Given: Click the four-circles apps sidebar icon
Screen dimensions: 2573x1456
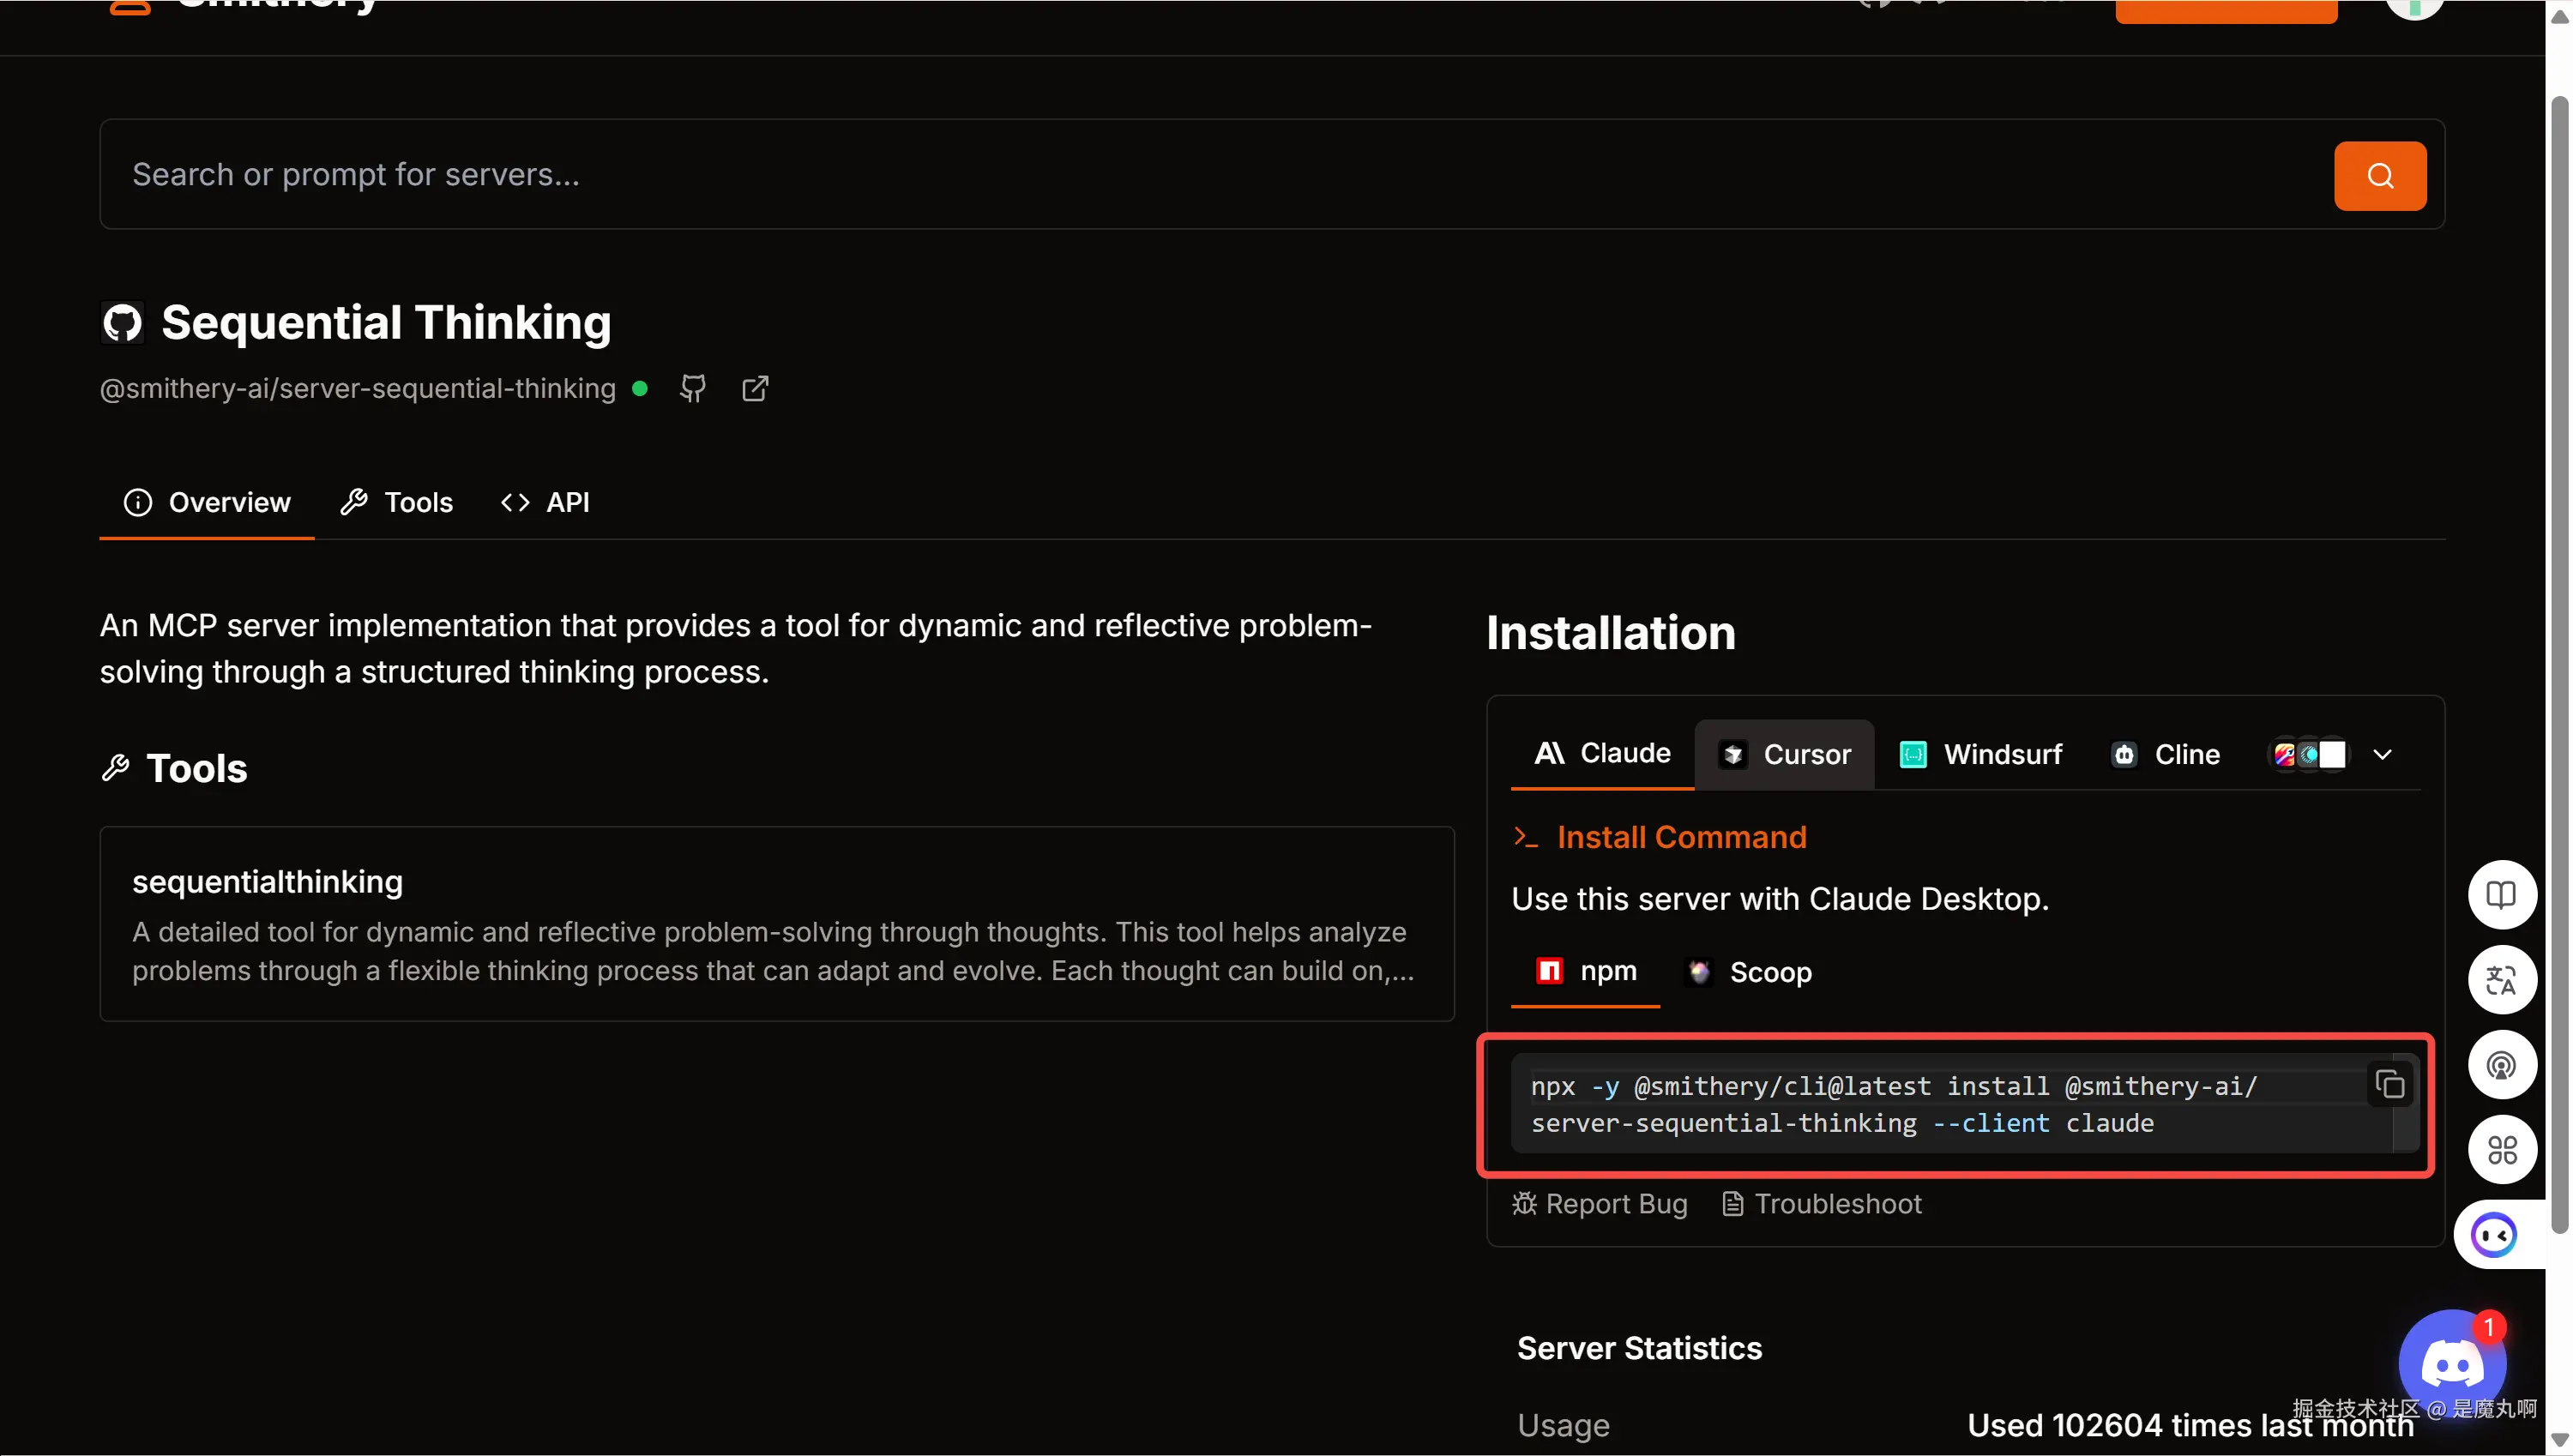Looking at the screenshot, I should [2501, 1149].
